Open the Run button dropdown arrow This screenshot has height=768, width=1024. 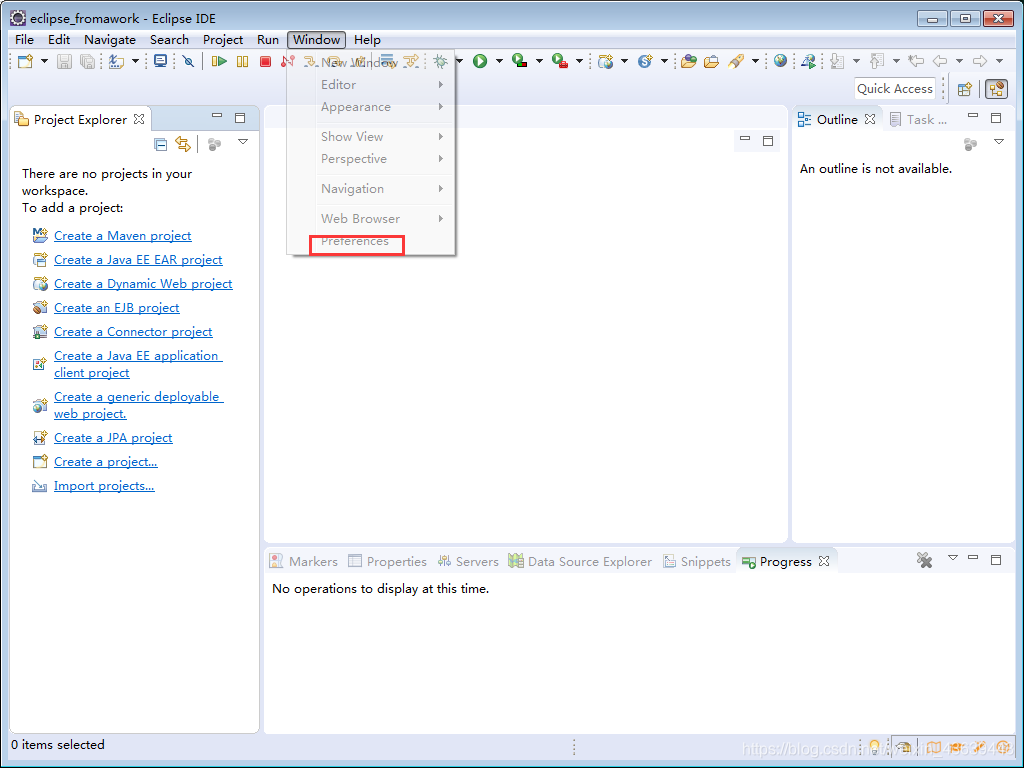499,61
